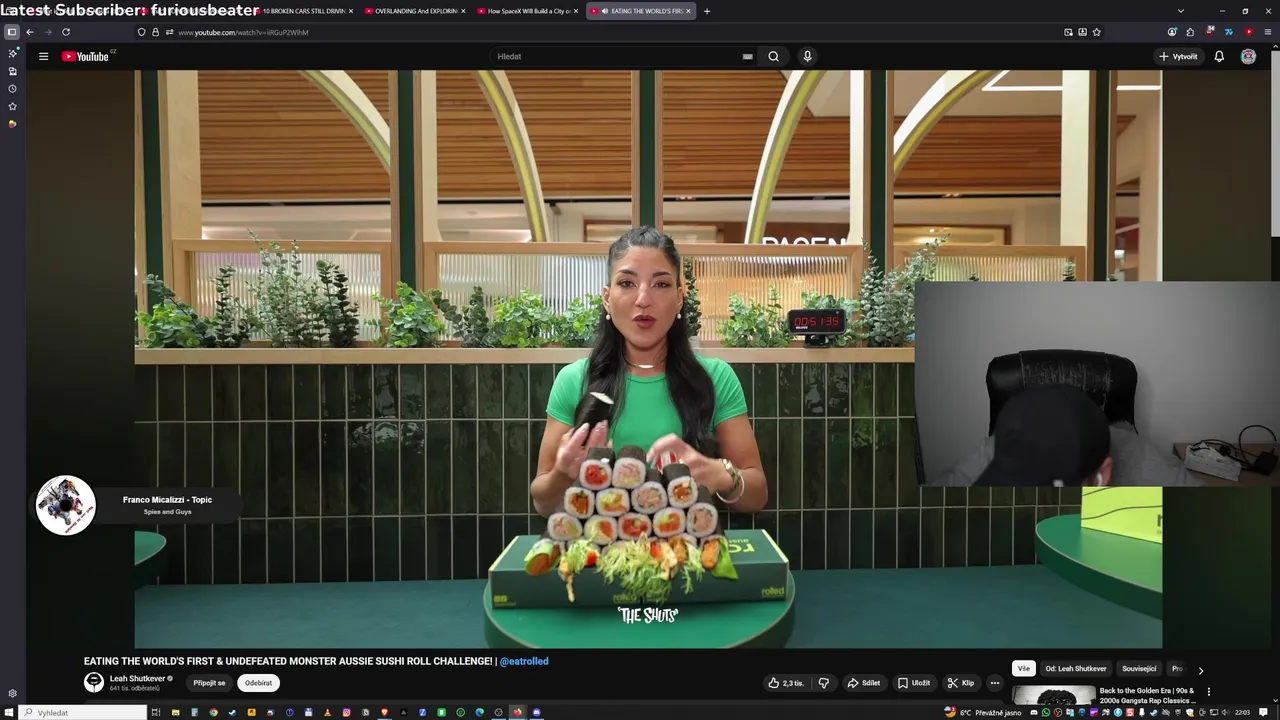Open the YouTube hamburger guide menu
This screenshot has height=720, width=1280.
point(43,56)
